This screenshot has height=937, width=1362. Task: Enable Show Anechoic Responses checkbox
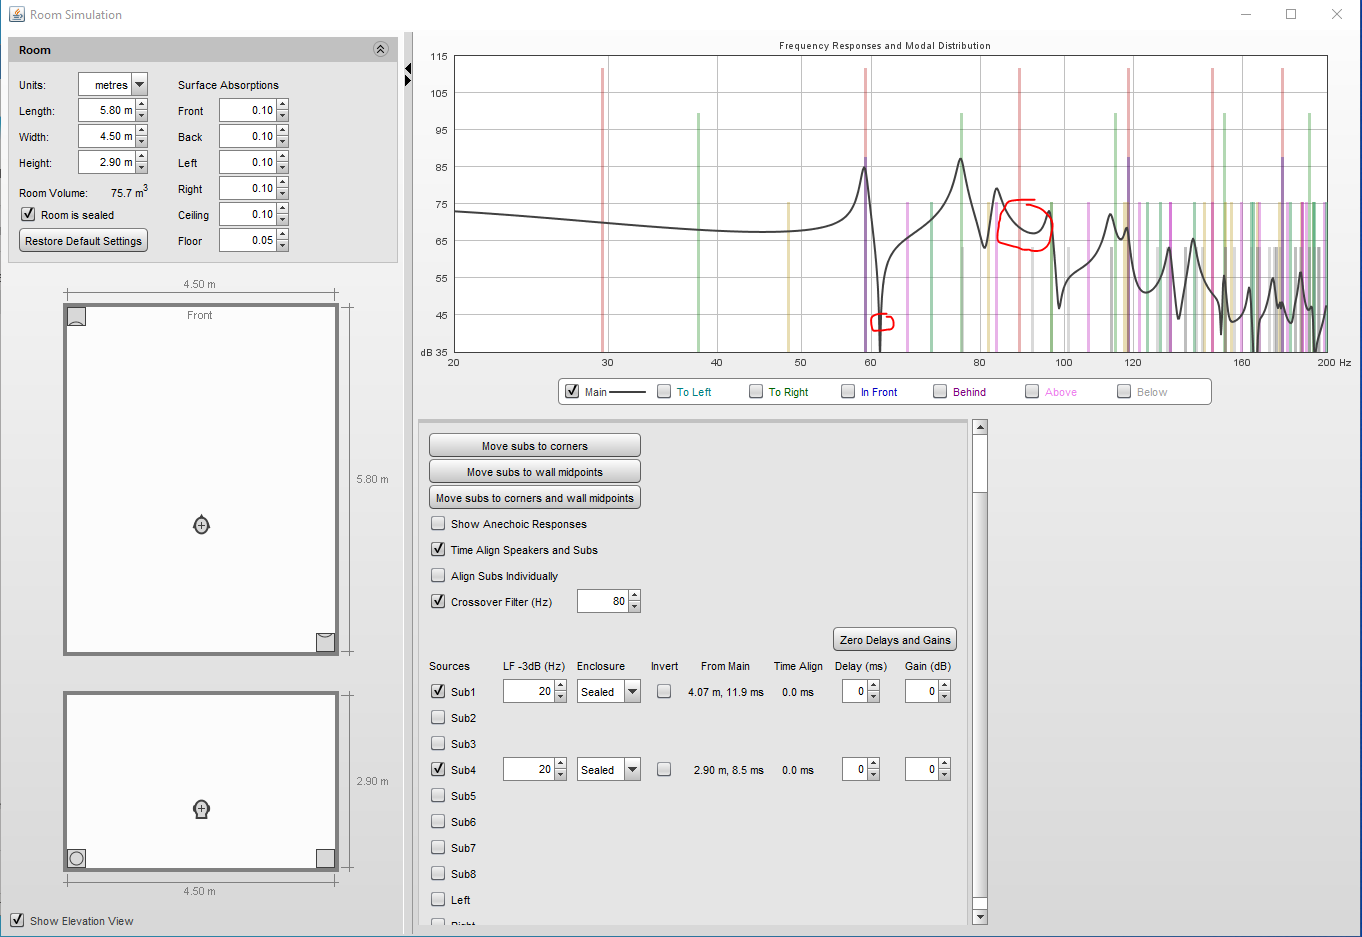[x=438, y=523]
